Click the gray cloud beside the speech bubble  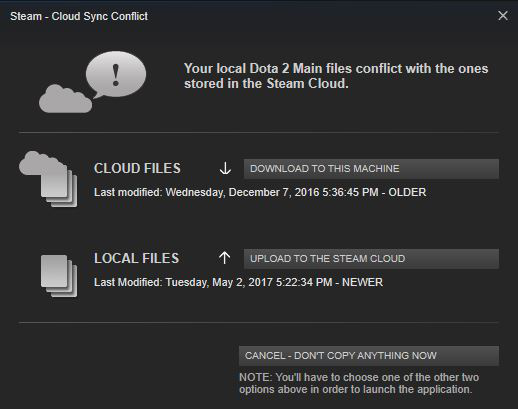pyautogui.click(x=65, y=99)
